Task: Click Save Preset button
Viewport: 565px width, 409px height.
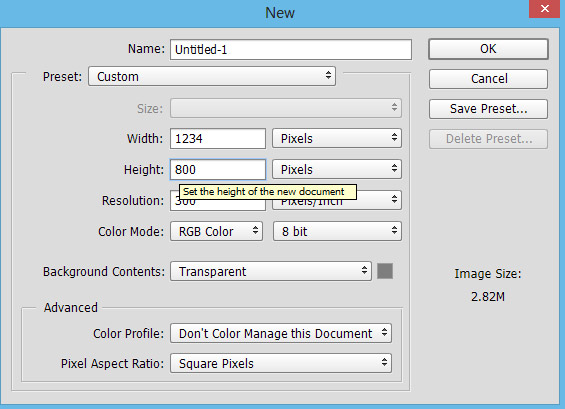Action: (x=488, y=109)
